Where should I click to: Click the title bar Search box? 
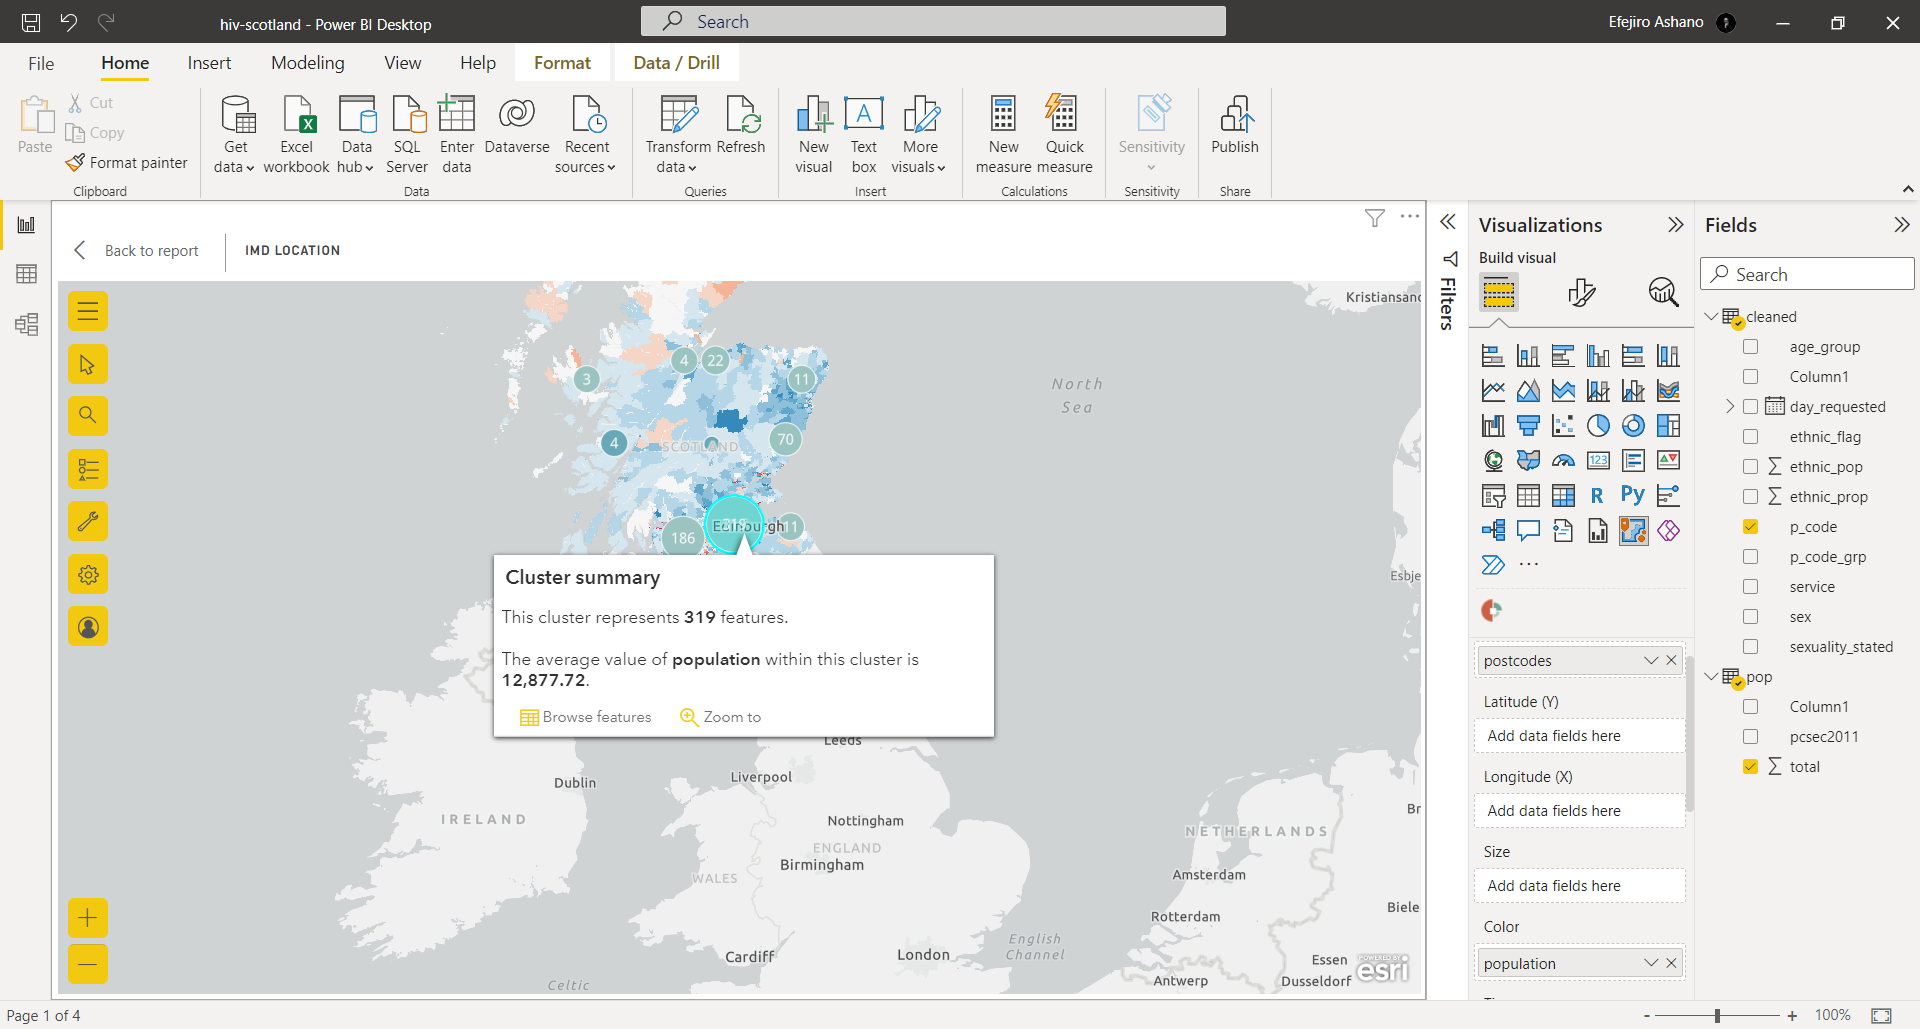(933, 21)
